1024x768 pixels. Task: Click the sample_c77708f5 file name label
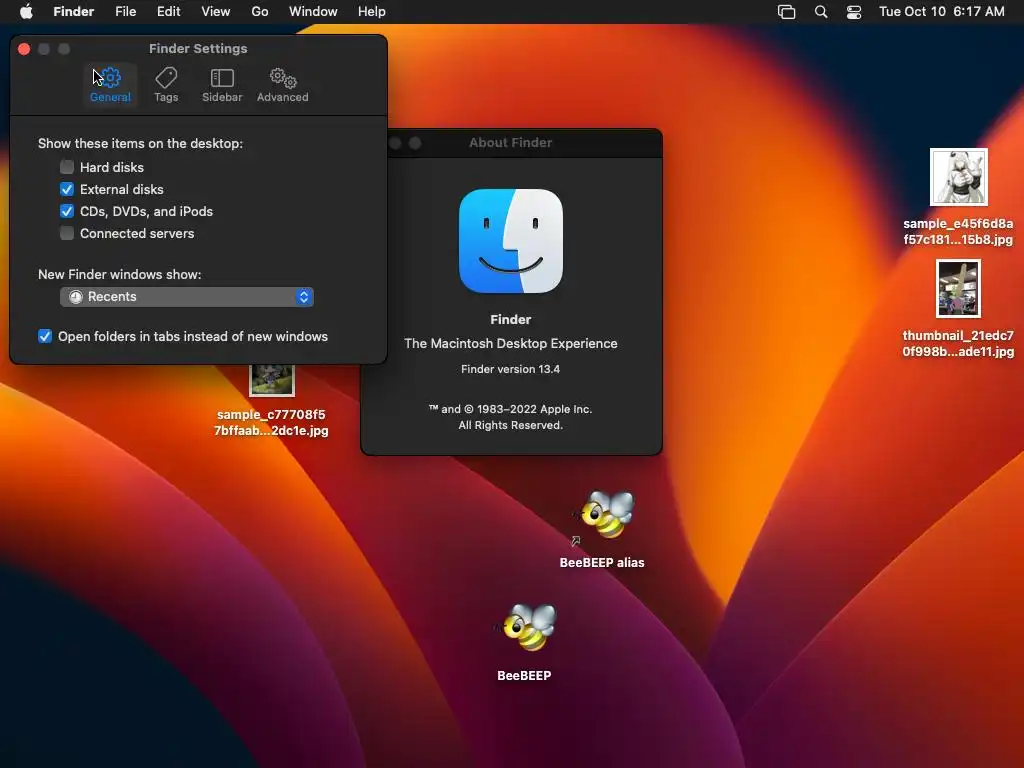(x=271, y=423)
